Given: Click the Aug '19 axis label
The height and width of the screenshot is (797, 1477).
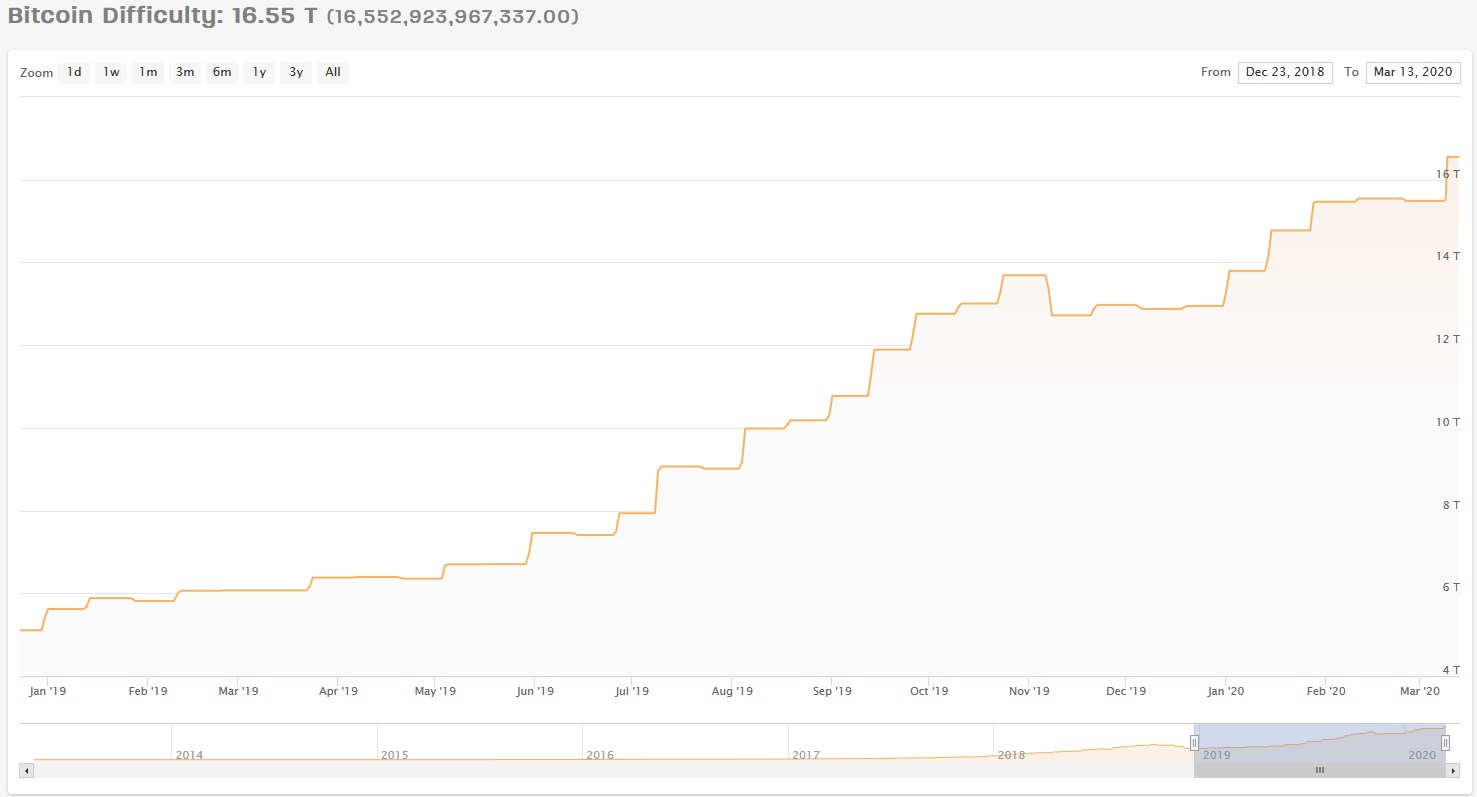Looking at the screenshot, I should pos(732,691).
